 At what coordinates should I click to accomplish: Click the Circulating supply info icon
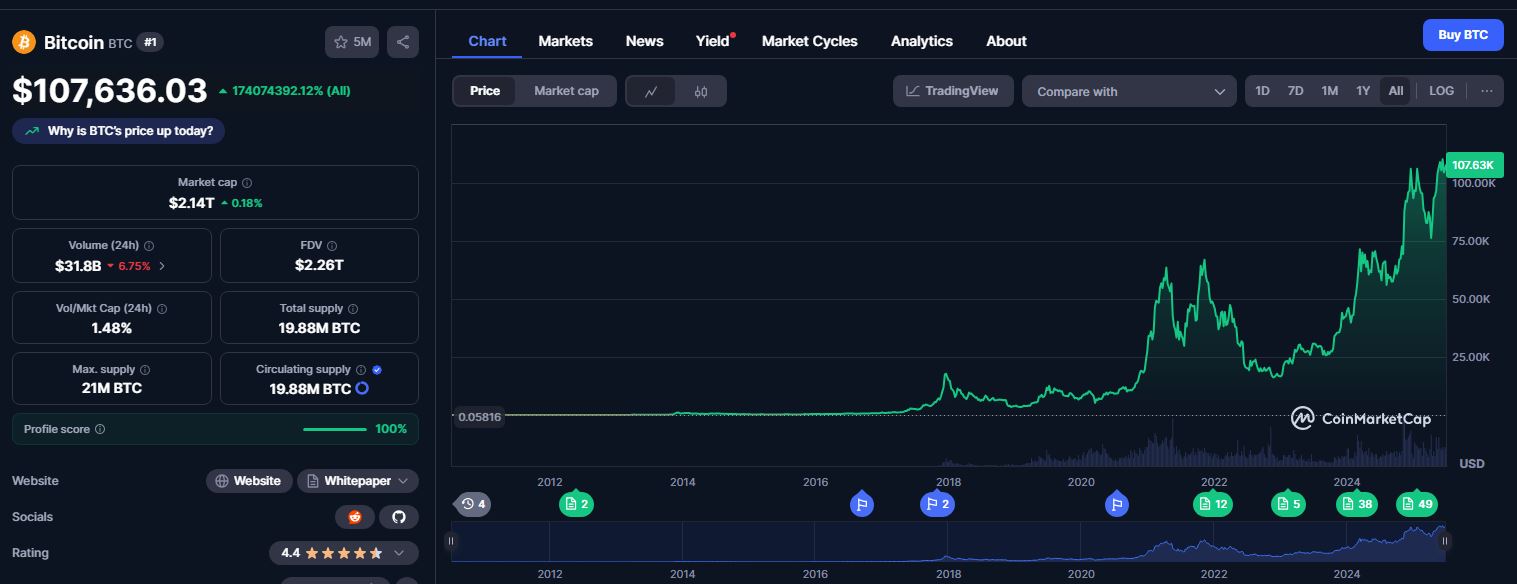(x=361, y=370)
